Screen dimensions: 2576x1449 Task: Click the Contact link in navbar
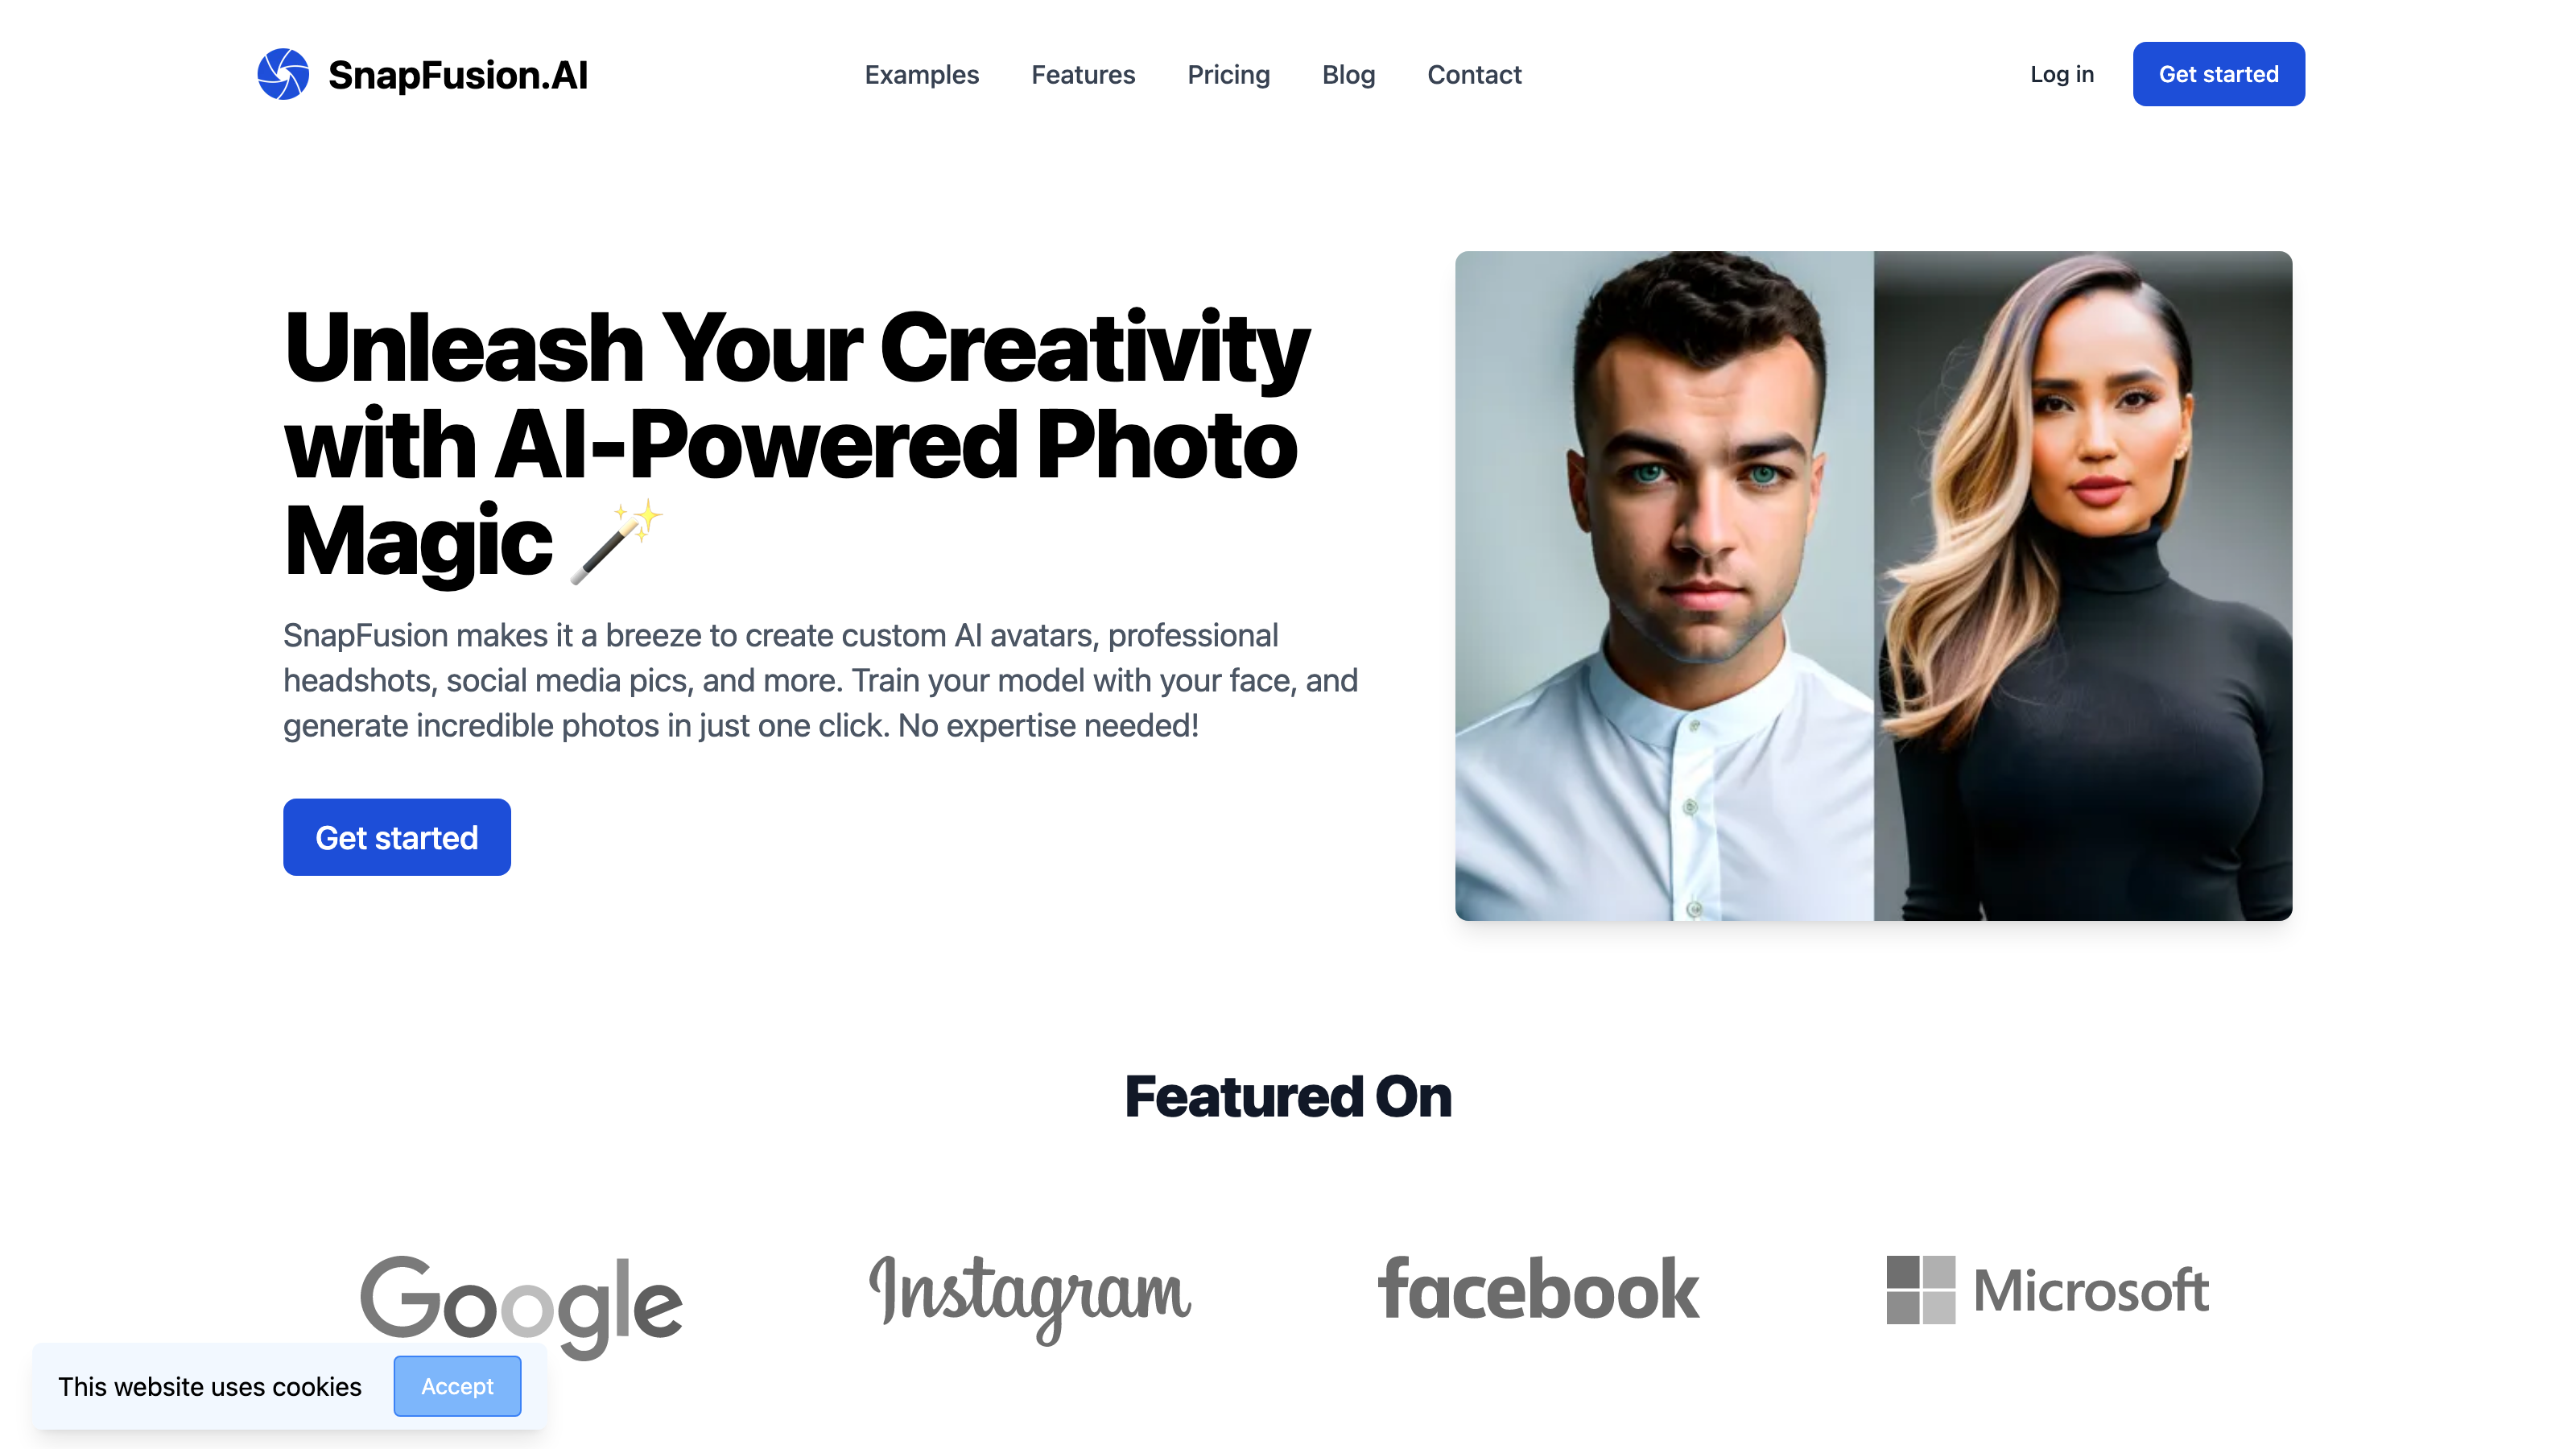pyautogui.click(x=1474, y=74)
